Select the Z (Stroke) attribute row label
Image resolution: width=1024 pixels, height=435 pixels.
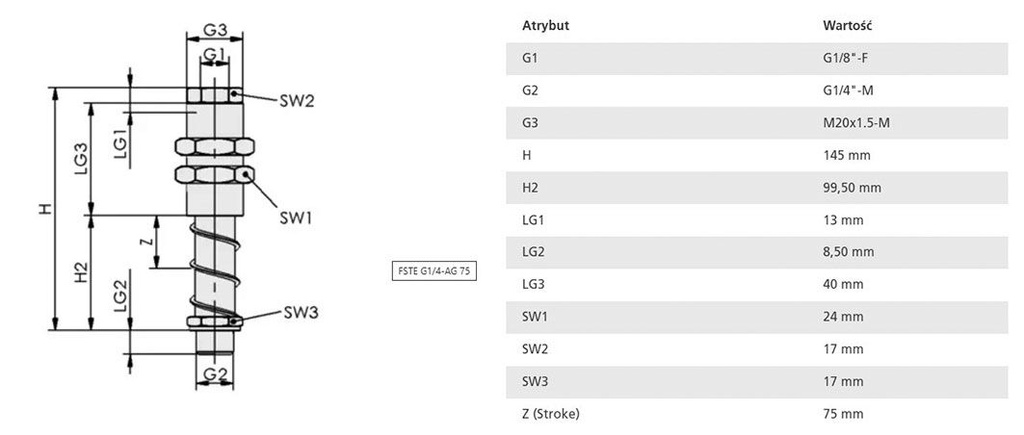click(x=550, y=413)
